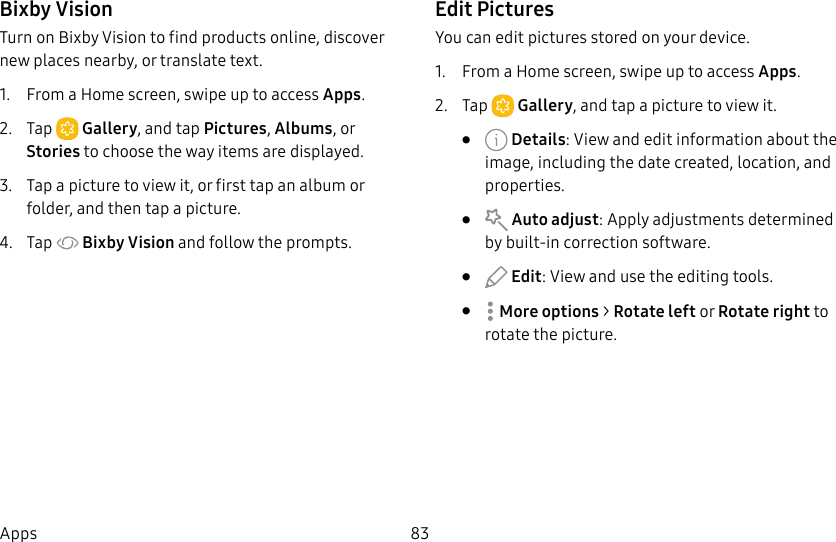Viewport: 836px width, 542px height.
Task: Click bold Bixby Vision text in step 4
Action: tap(128, 243)
